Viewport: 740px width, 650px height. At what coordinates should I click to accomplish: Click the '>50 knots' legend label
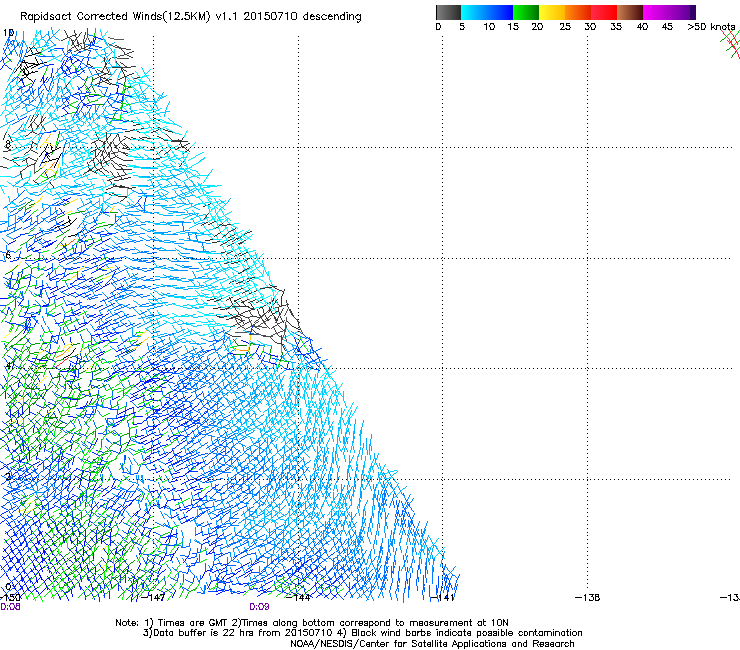pos(711,27)
